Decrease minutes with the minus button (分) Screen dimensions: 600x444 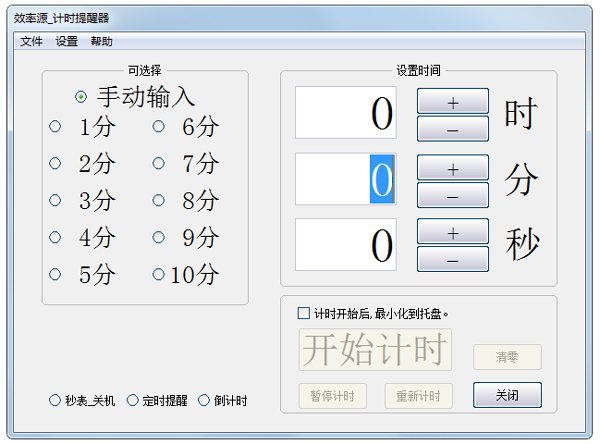click(452, 195)
